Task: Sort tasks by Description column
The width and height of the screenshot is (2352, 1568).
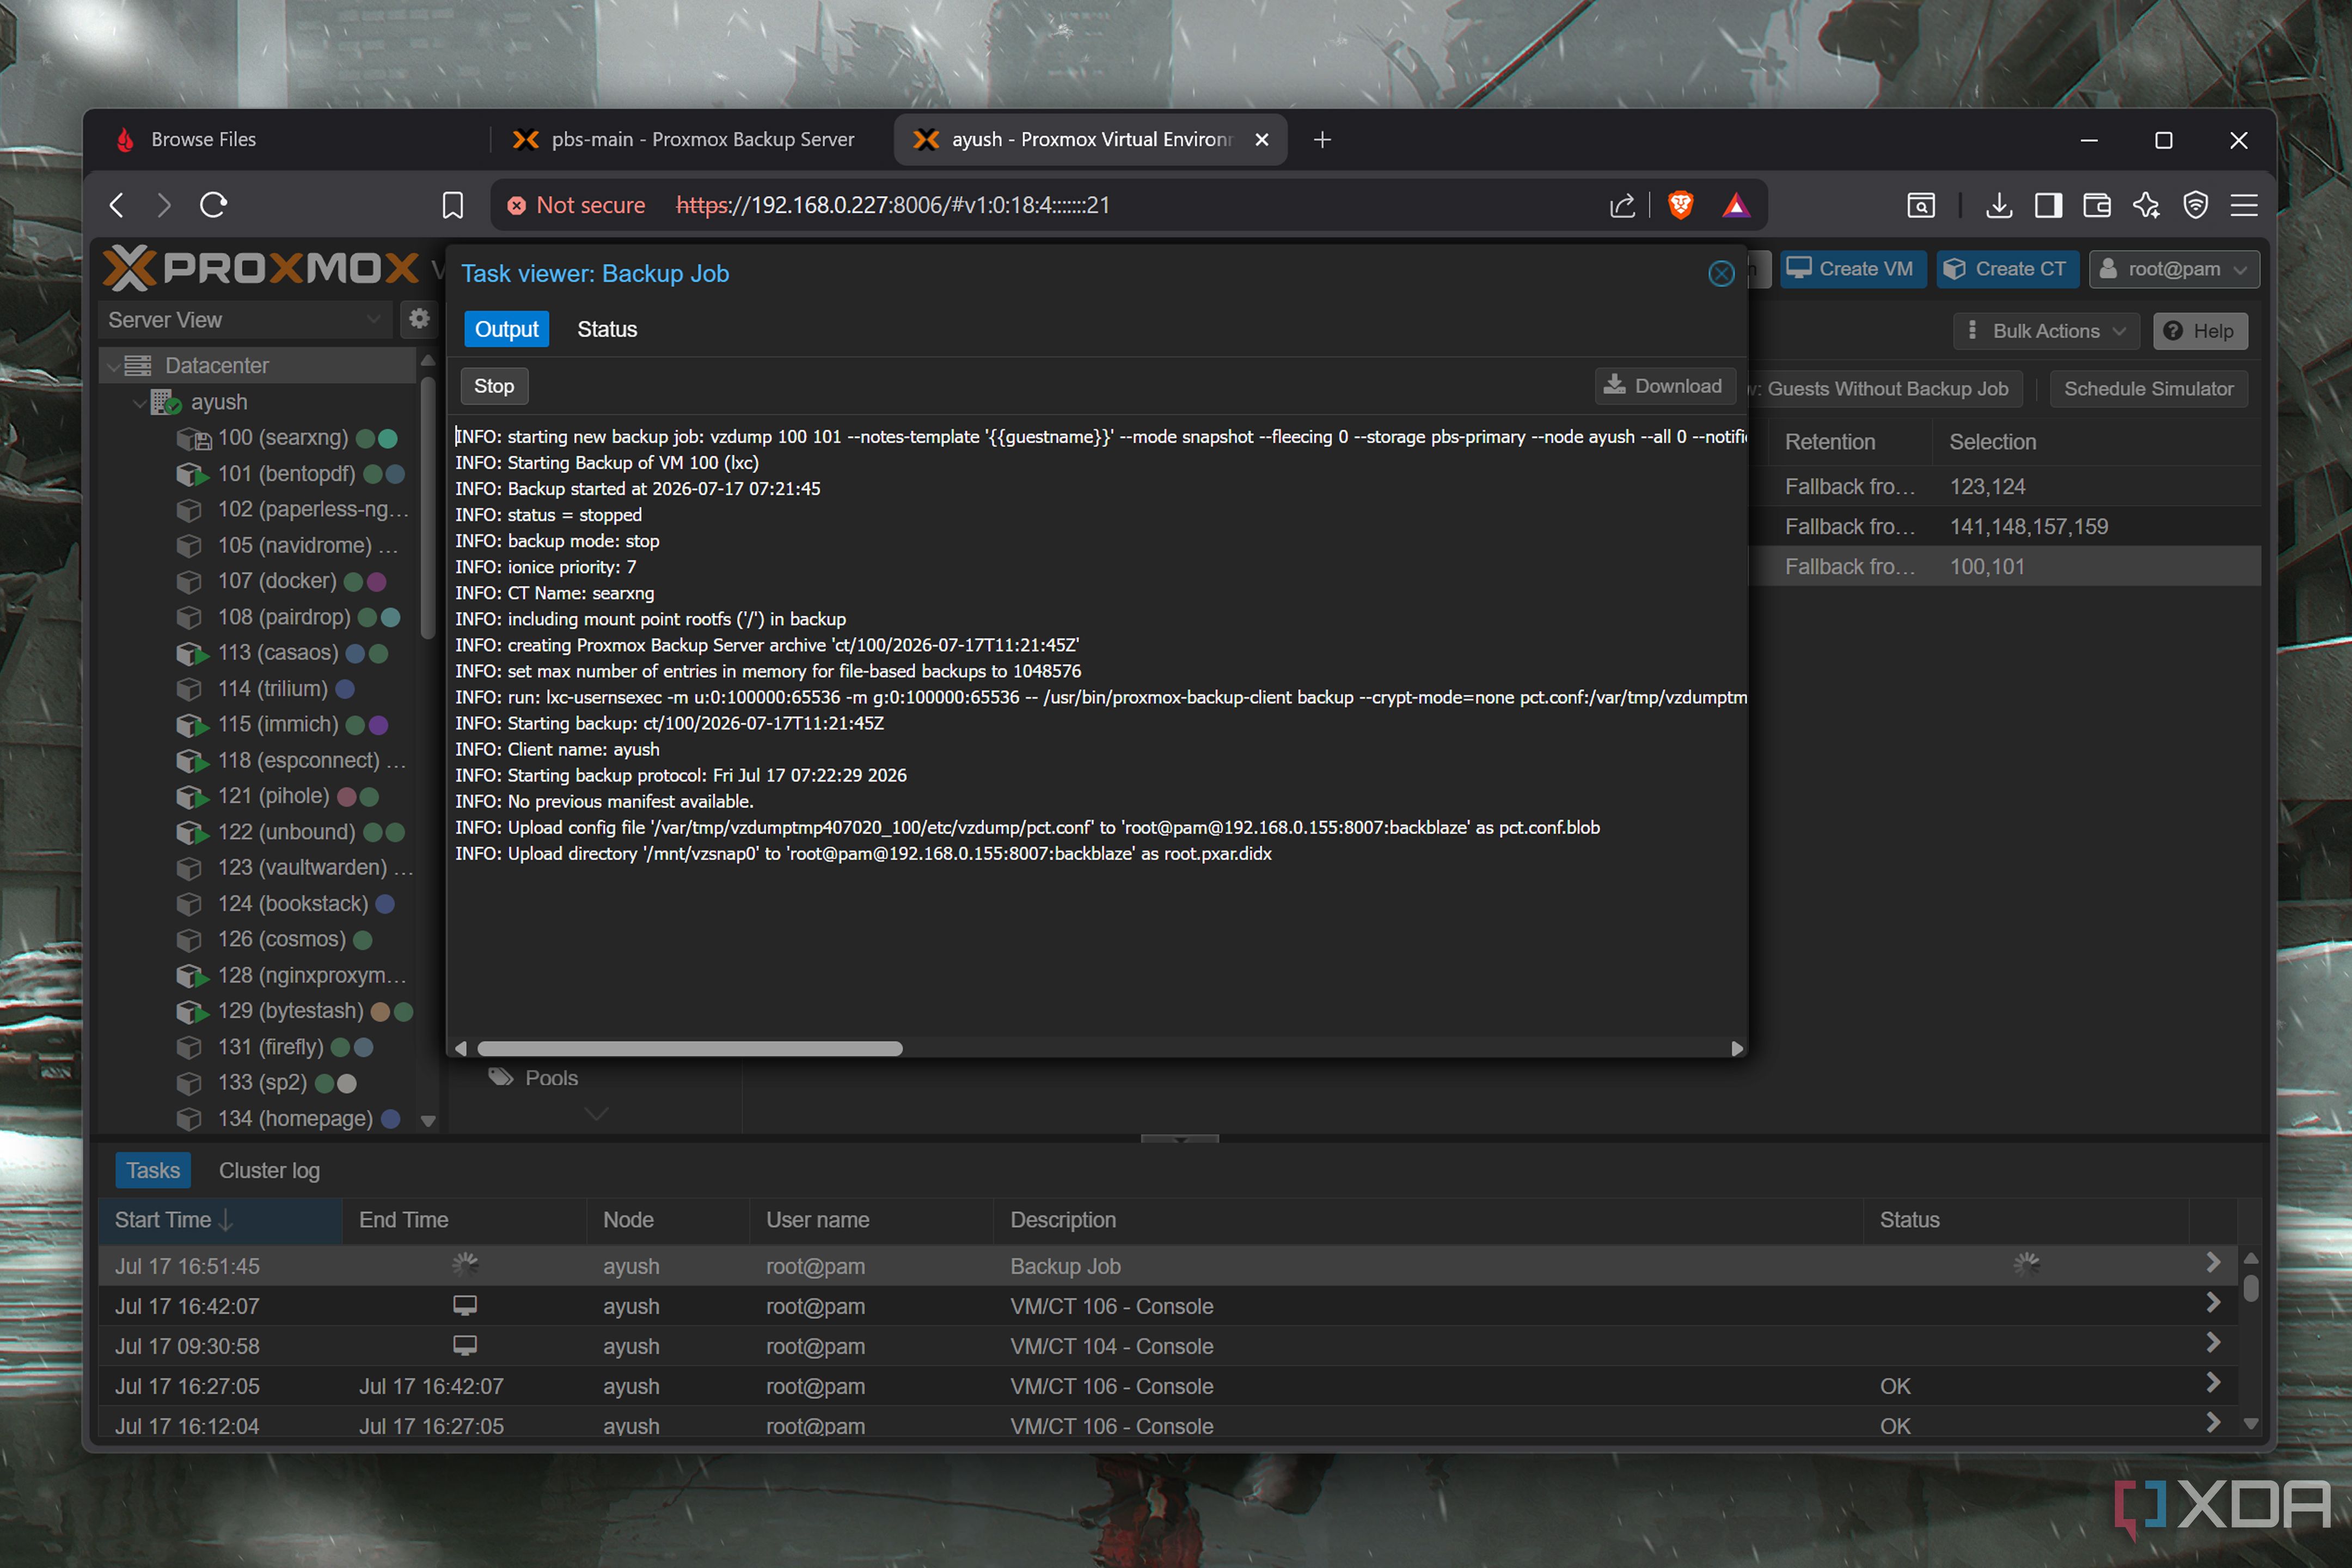Action: coord(1428,1220)
